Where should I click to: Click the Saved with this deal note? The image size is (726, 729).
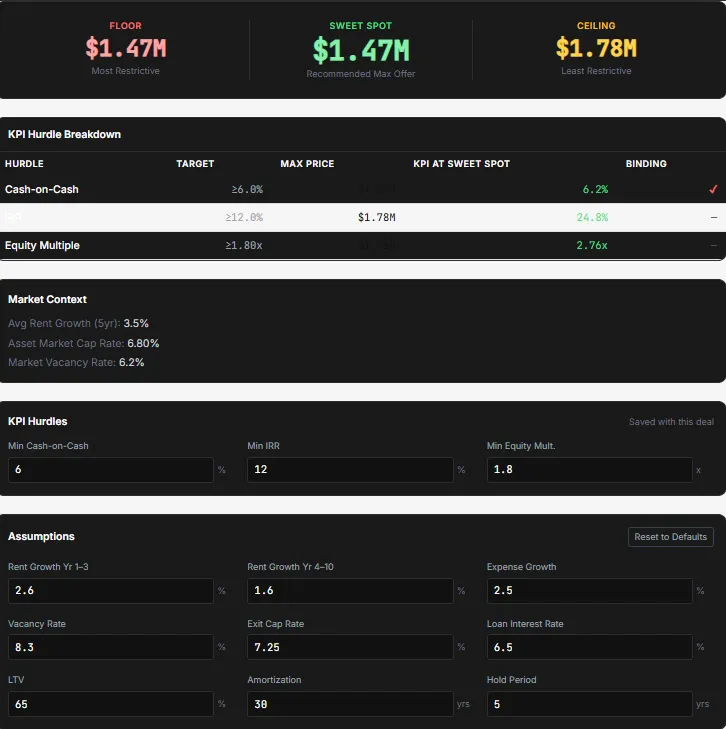pos(671,422)
